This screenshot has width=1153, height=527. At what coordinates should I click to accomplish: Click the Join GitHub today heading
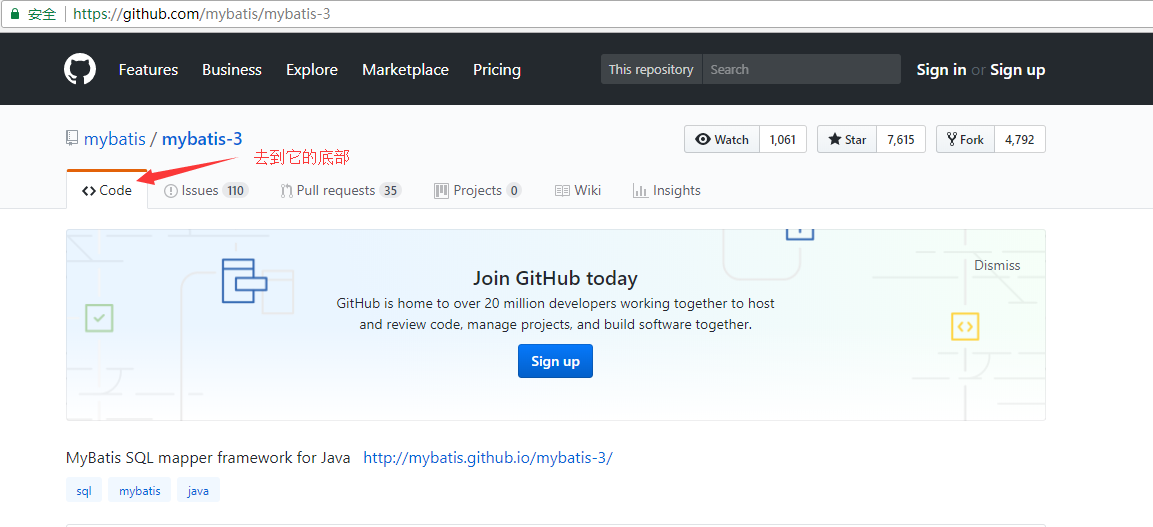pyautogui.click(x=555, y=279)
